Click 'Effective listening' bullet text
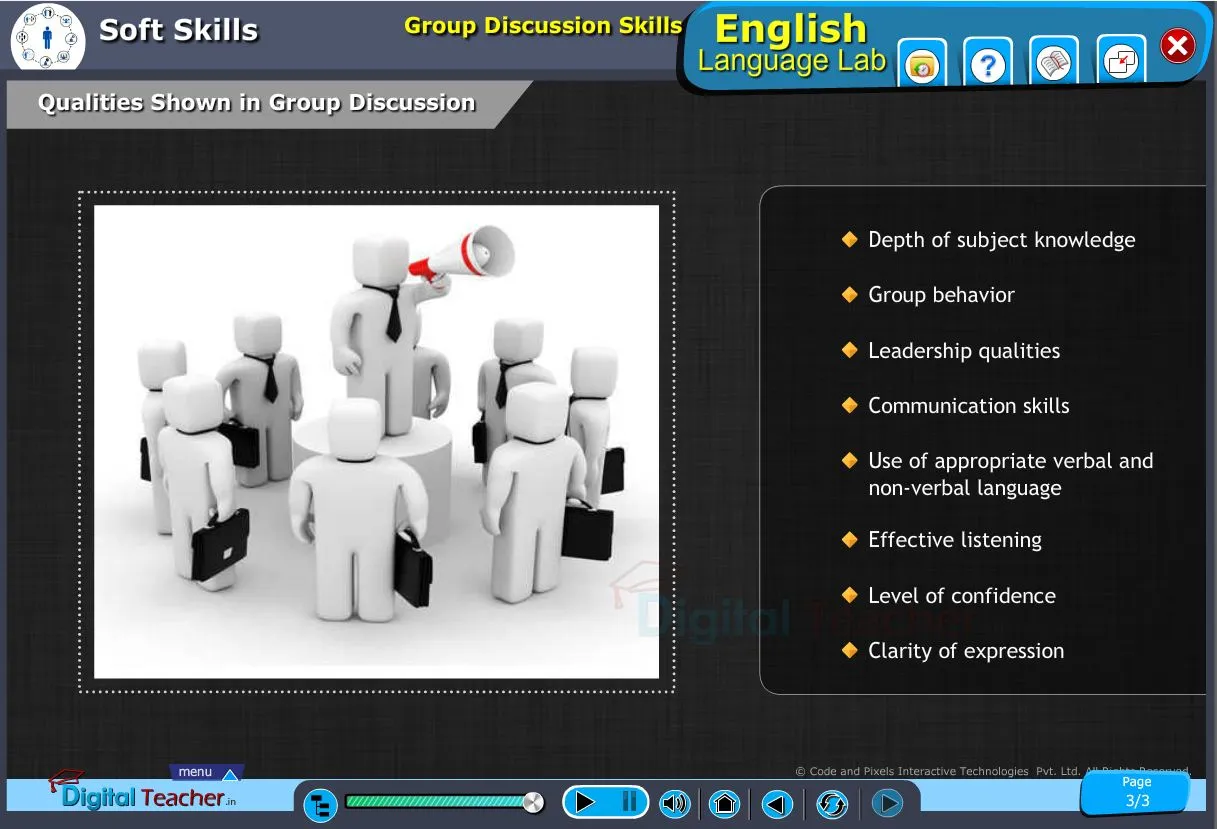 point(955,540)
